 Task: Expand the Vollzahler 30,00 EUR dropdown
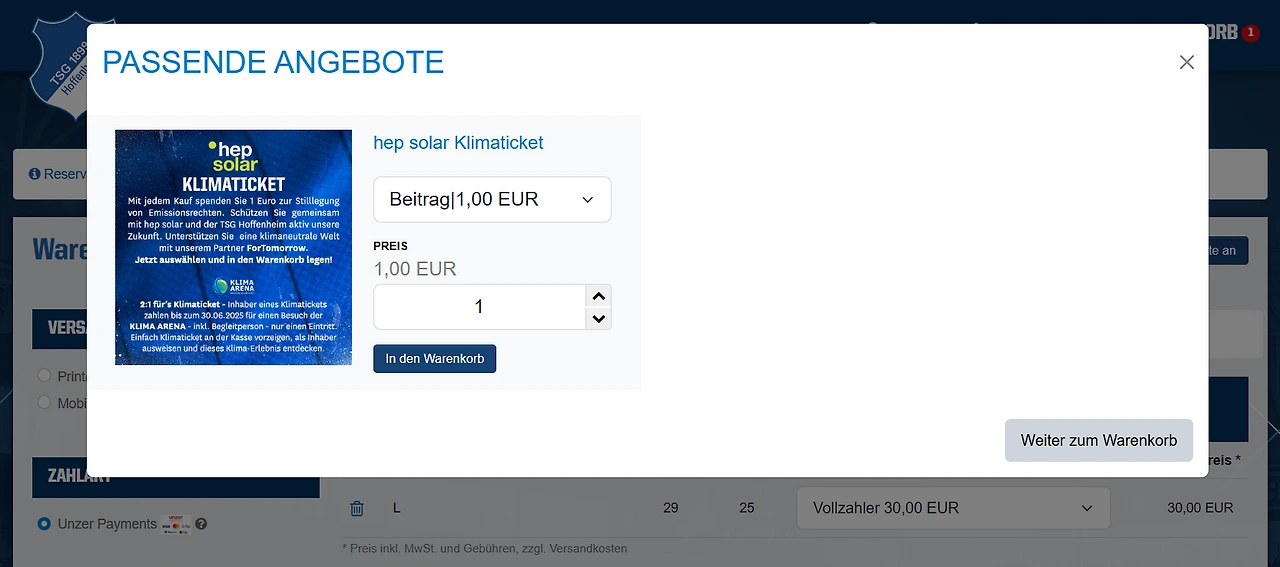pyautogui.click(x=953, y=508)
